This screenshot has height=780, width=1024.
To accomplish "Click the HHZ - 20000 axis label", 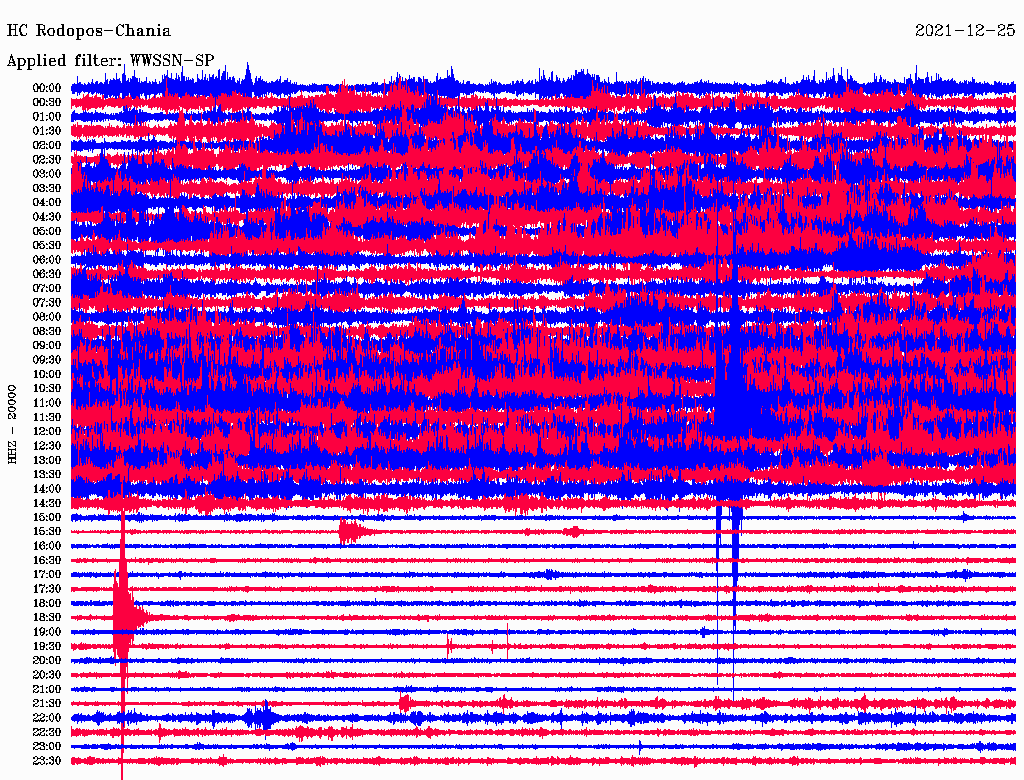I will coord(12,424).
